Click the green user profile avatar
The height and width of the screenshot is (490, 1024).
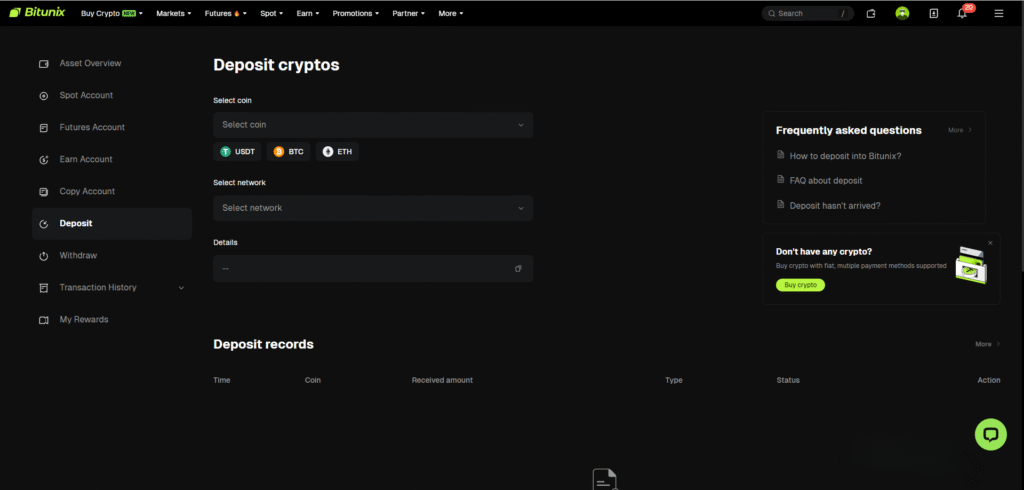click(902, 14)
